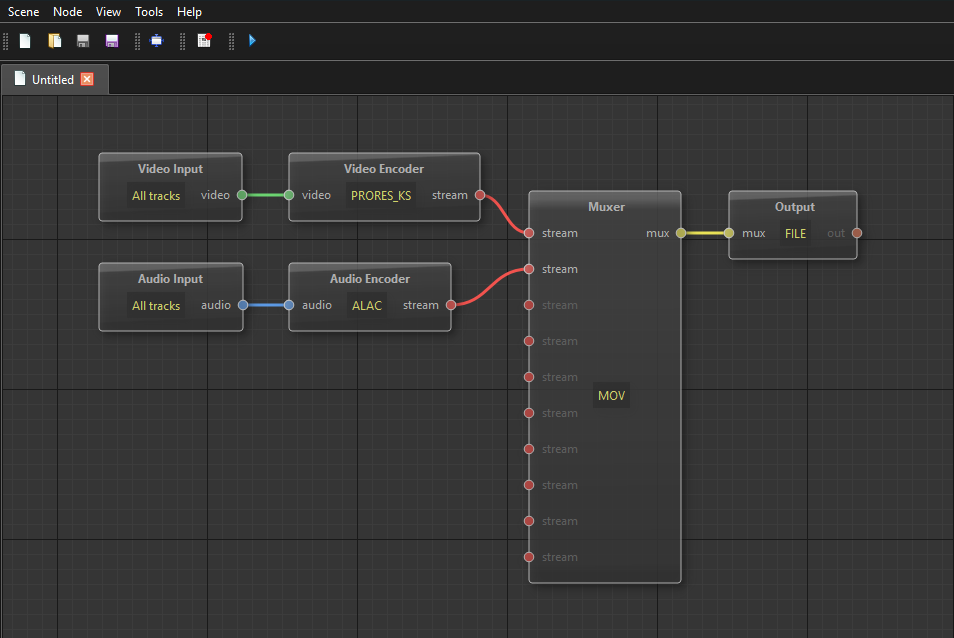Open the PRORES_KS codec dropdown
This screenshot has width=954, height=638.
381,196
